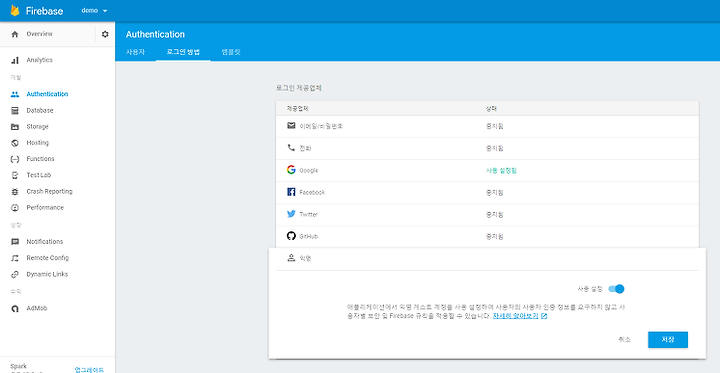
Task: Click the 업그레이드 upgrade link
Action: (89, 369)
